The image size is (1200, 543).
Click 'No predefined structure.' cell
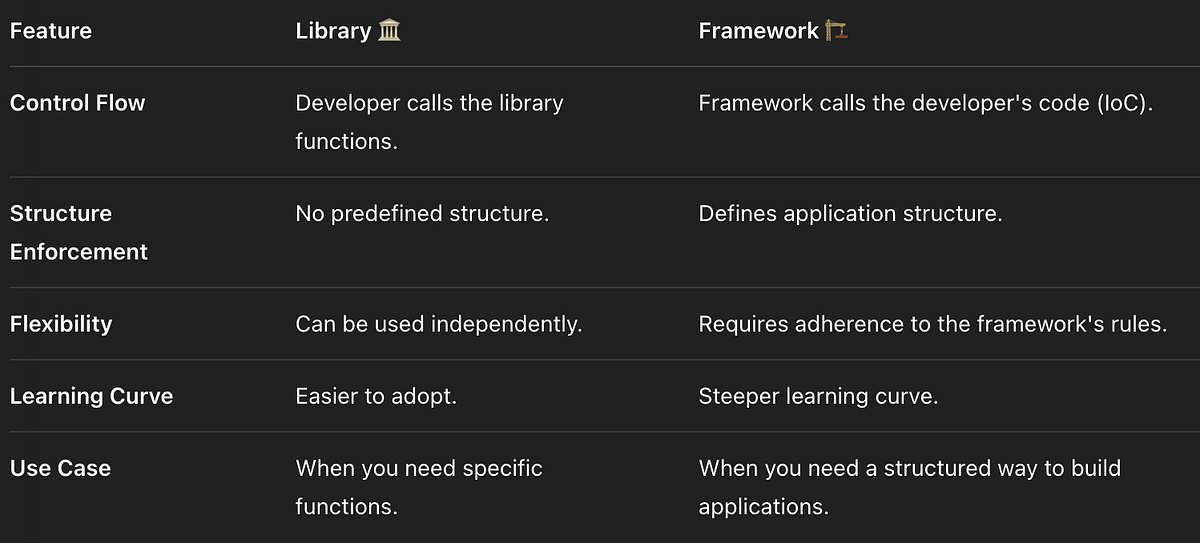[x=423, y=214]
